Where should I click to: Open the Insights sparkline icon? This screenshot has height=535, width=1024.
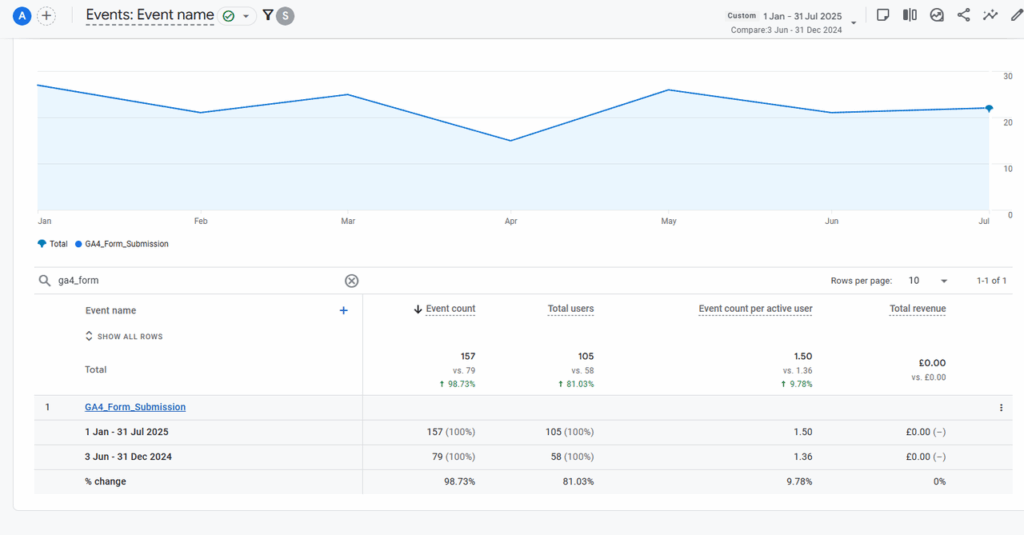(x=990, y=15)
